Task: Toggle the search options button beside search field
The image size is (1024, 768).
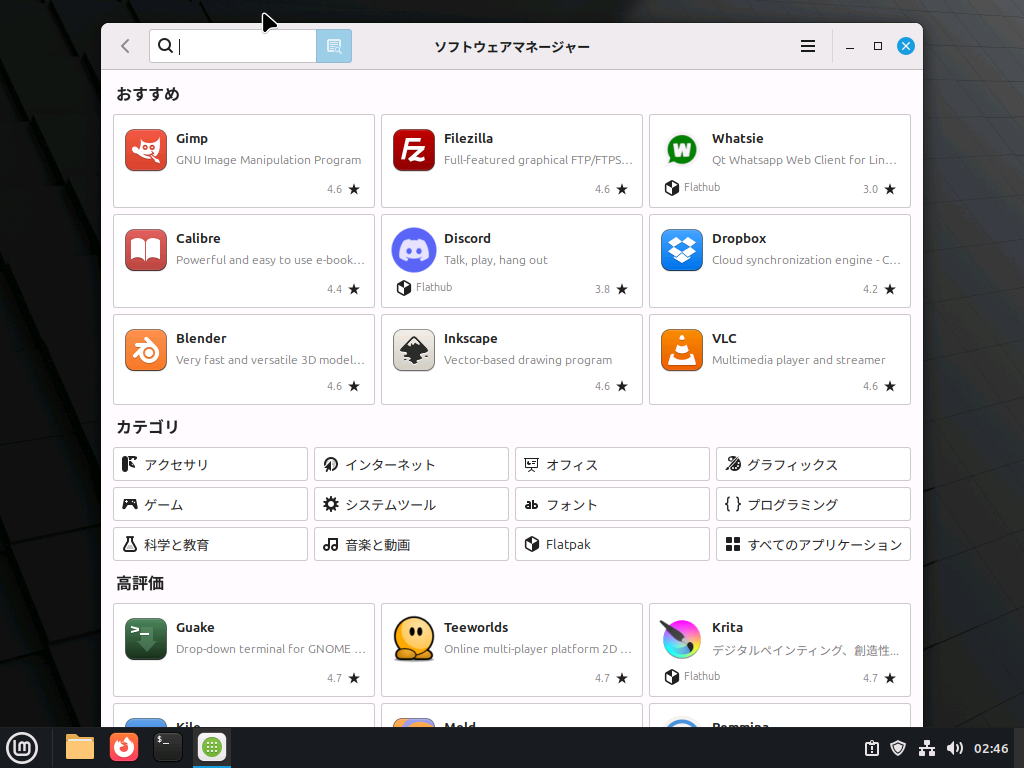Action: 334,46
